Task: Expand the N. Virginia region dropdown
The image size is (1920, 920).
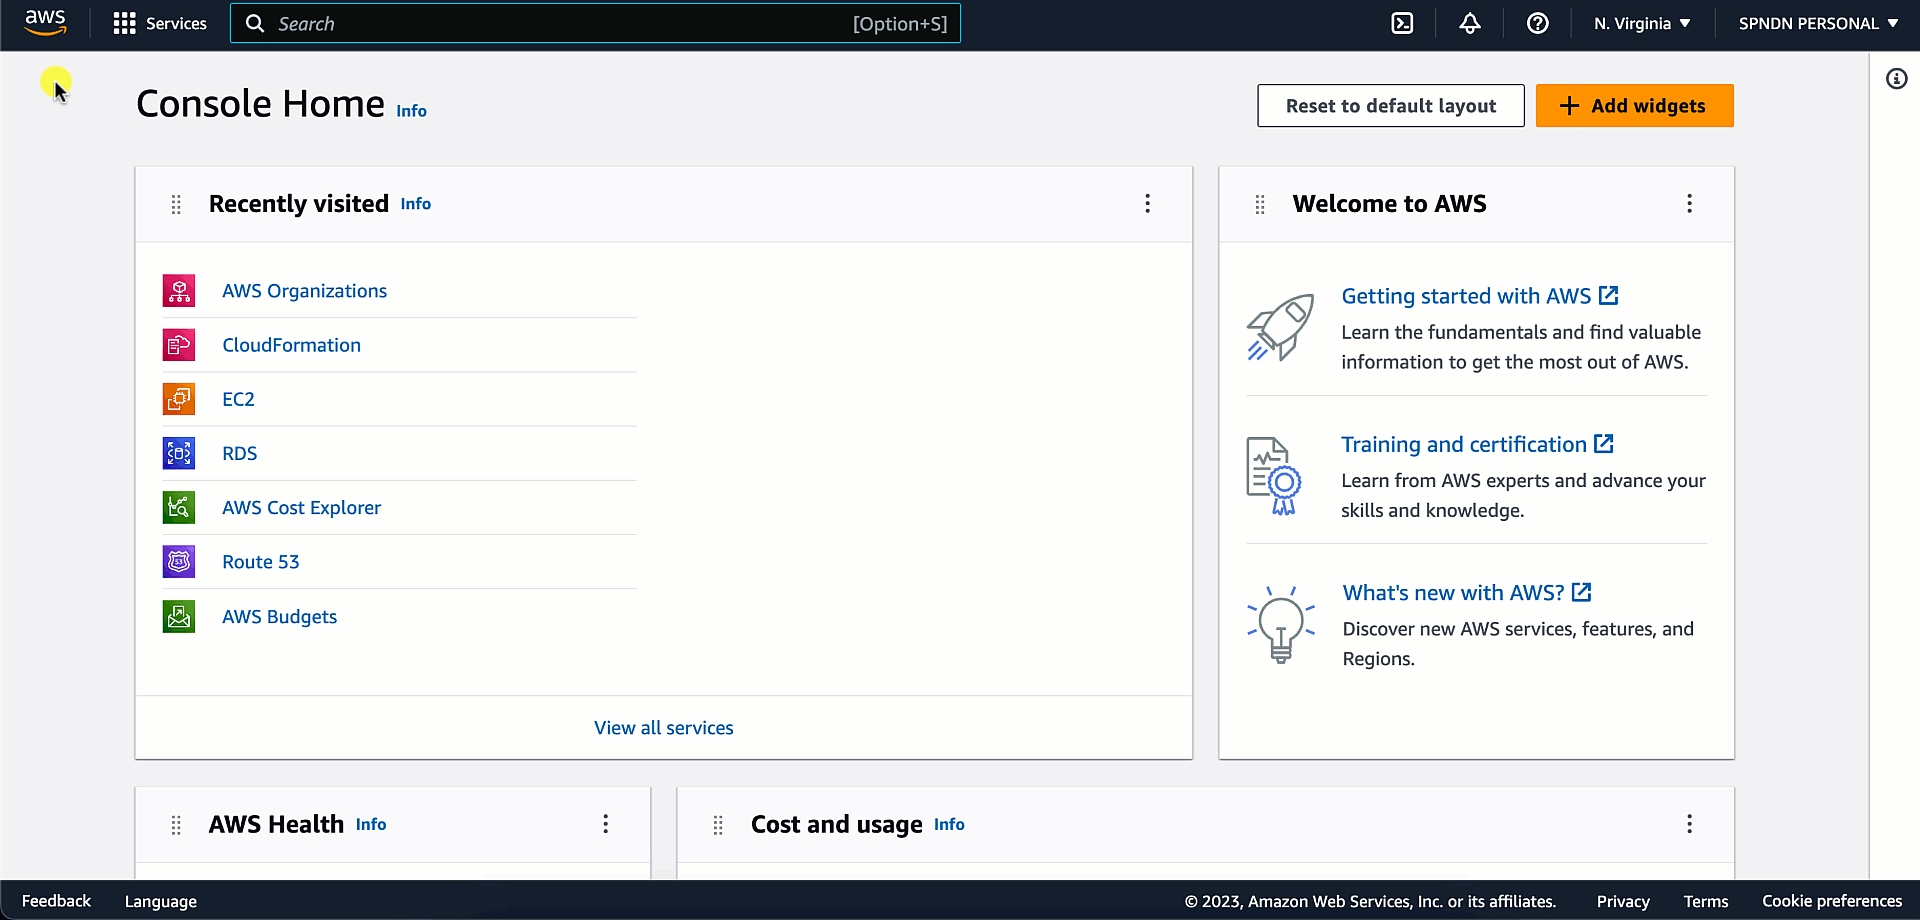Action: [x=1641, y=23]
